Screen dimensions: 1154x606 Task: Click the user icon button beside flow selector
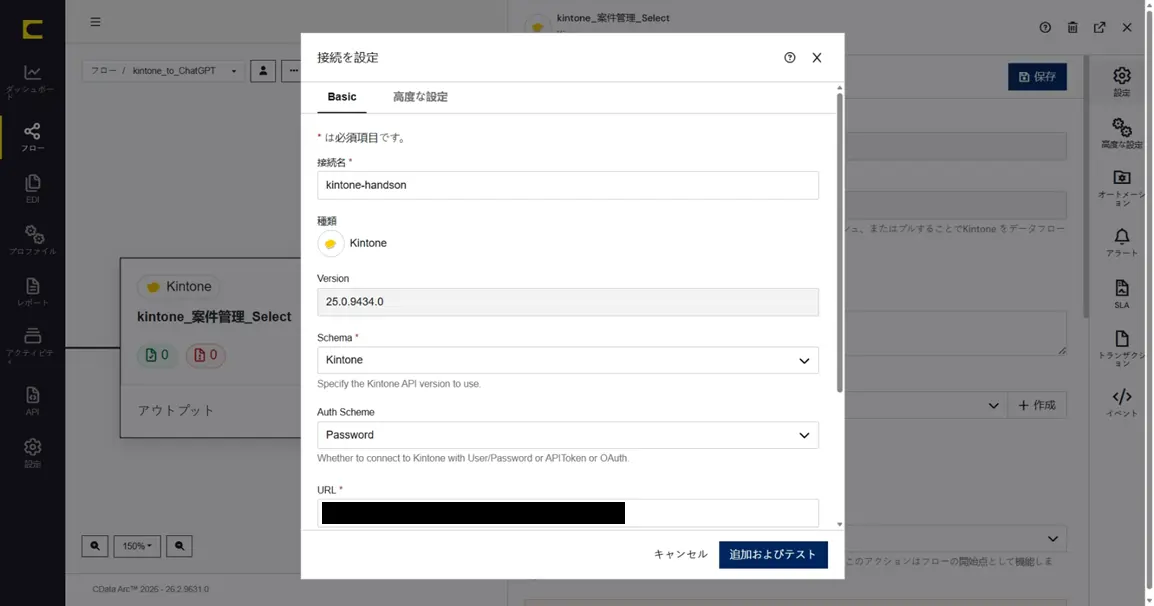(x=263, y=71)
